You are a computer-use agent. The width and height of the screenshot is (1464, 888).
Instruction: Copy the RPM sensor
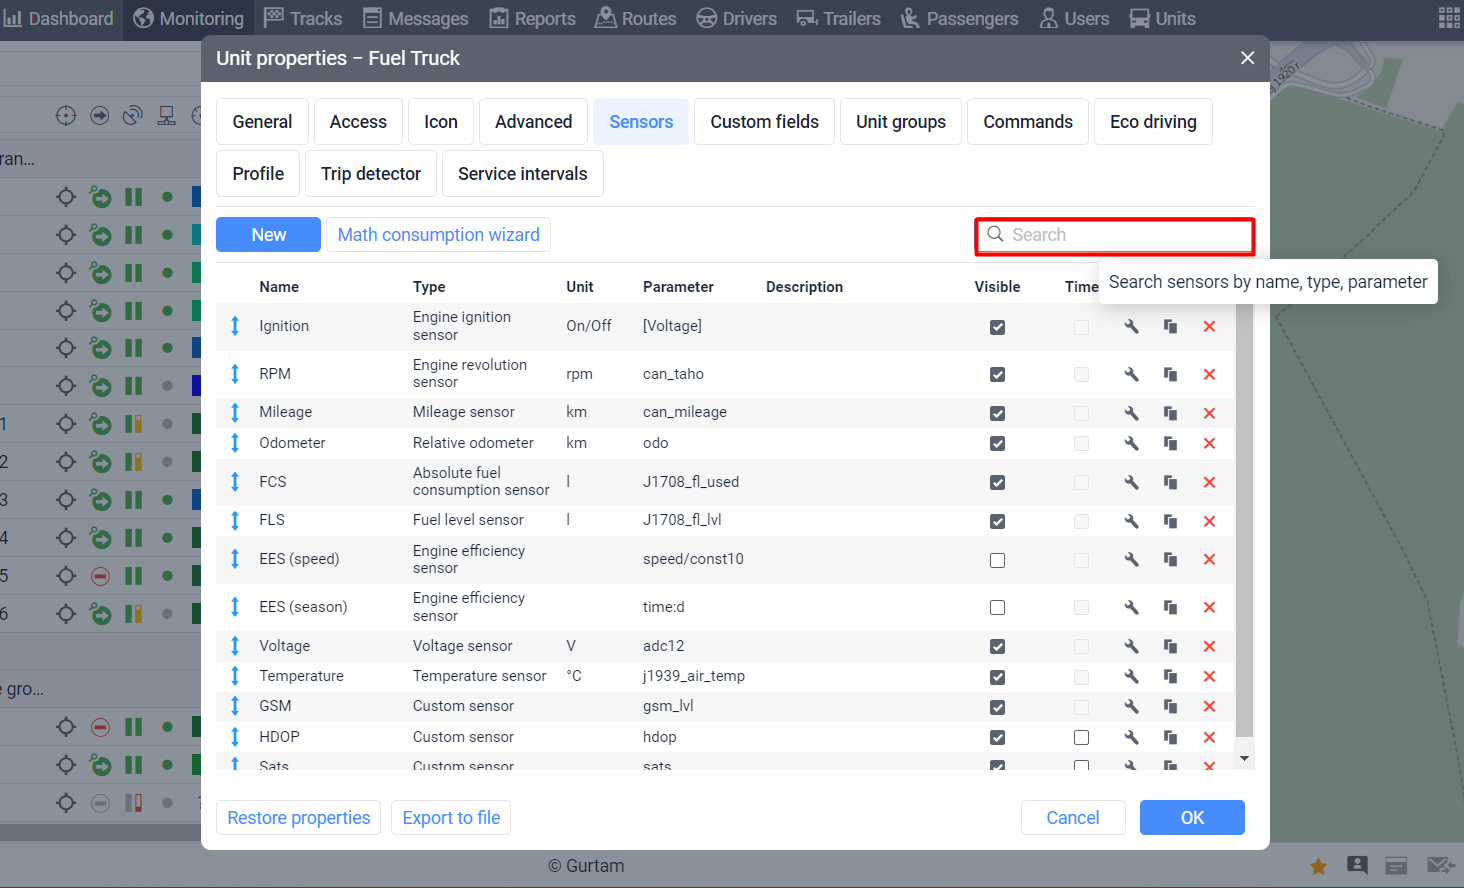coord(1170,374)
